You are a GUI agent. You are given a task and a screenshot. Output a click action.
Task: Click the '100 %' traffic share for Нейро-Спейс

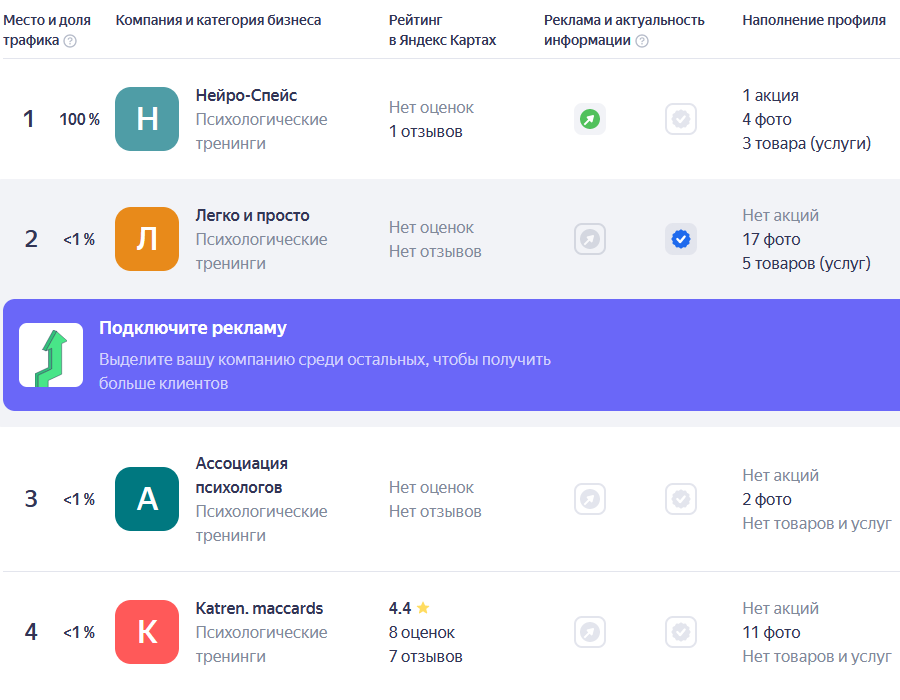(80, 119)
